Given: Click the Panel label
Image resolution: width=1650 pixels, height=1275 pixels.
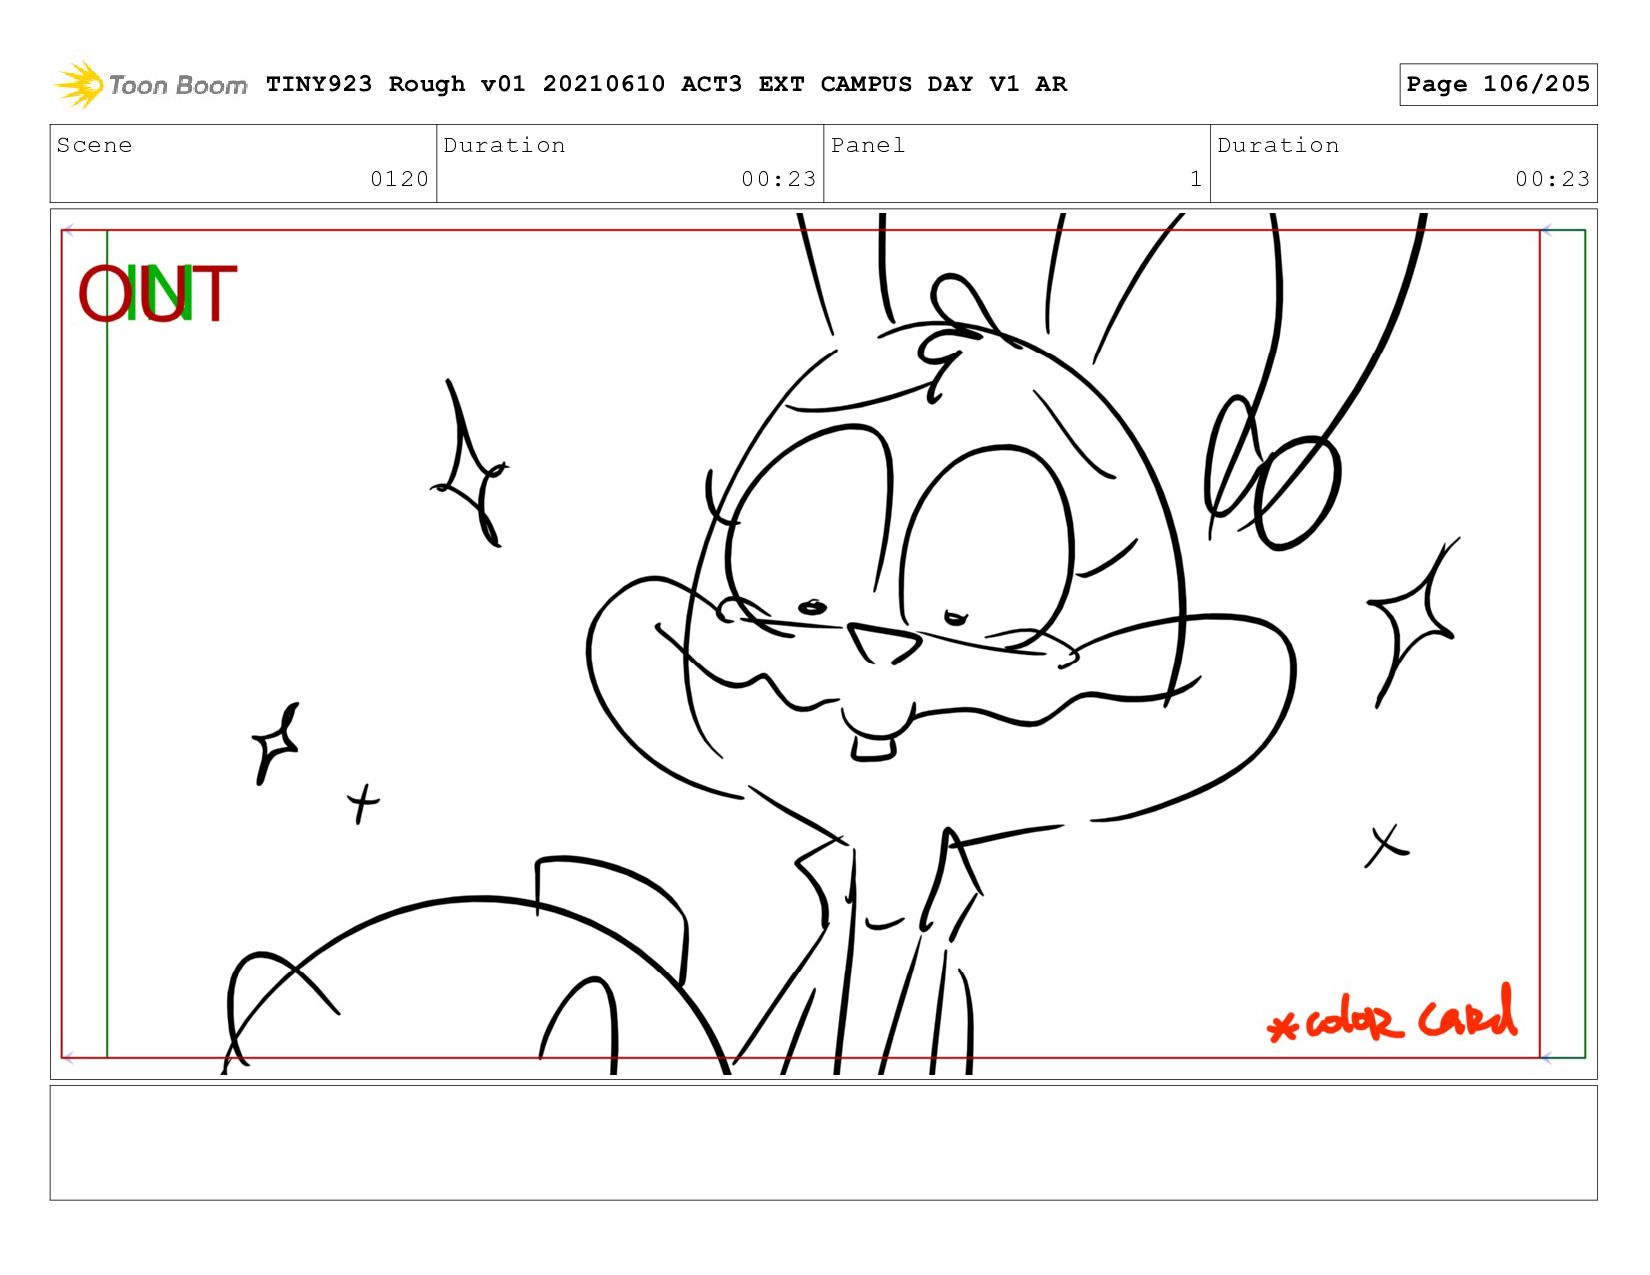Looking at the screenshot, I should [x=868, y=145].
